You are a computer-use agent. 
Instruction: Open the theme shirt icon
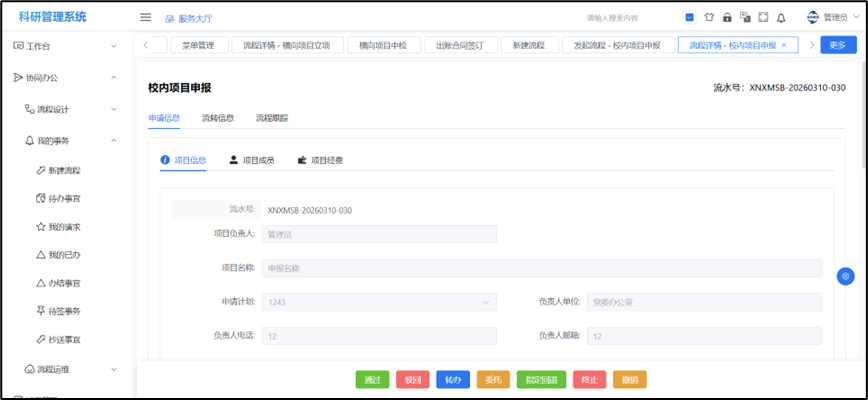point(709,17)
